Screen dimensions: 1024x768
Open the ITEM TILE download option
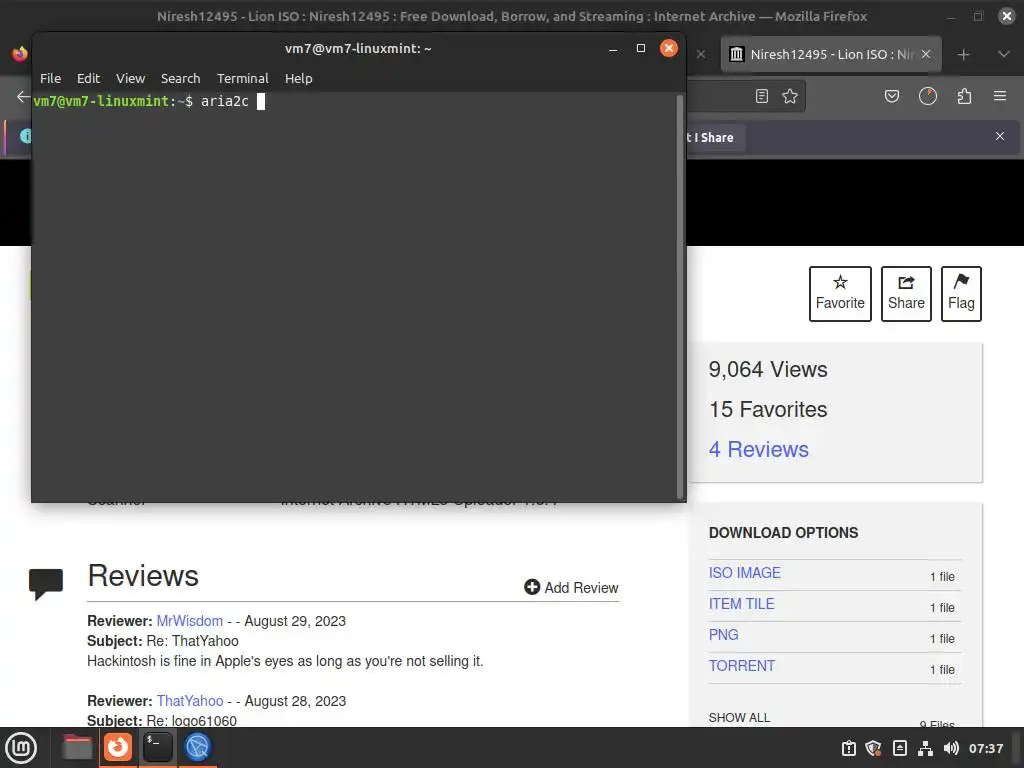pyautogui.click(x=741, y=604)
